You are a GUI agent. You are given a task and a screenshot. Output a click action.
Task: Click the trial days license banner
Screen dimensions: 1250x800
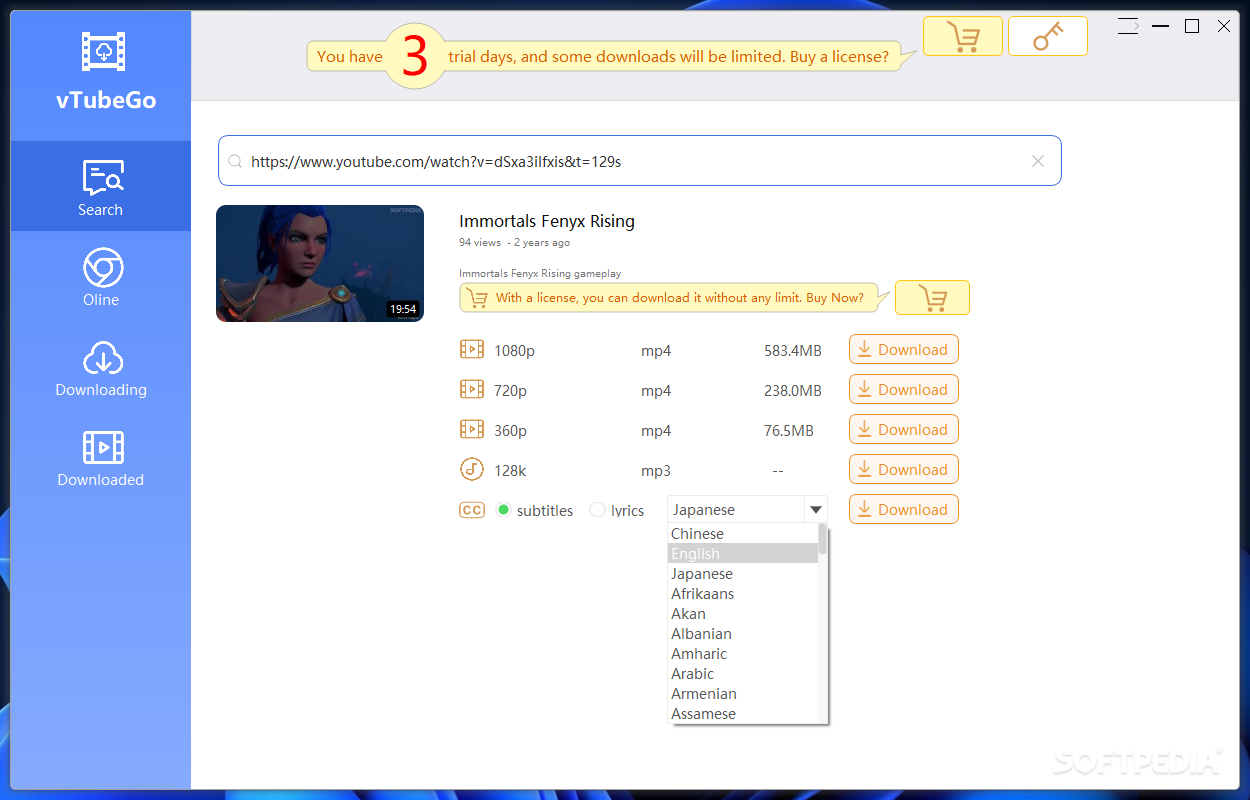(610, 56)
